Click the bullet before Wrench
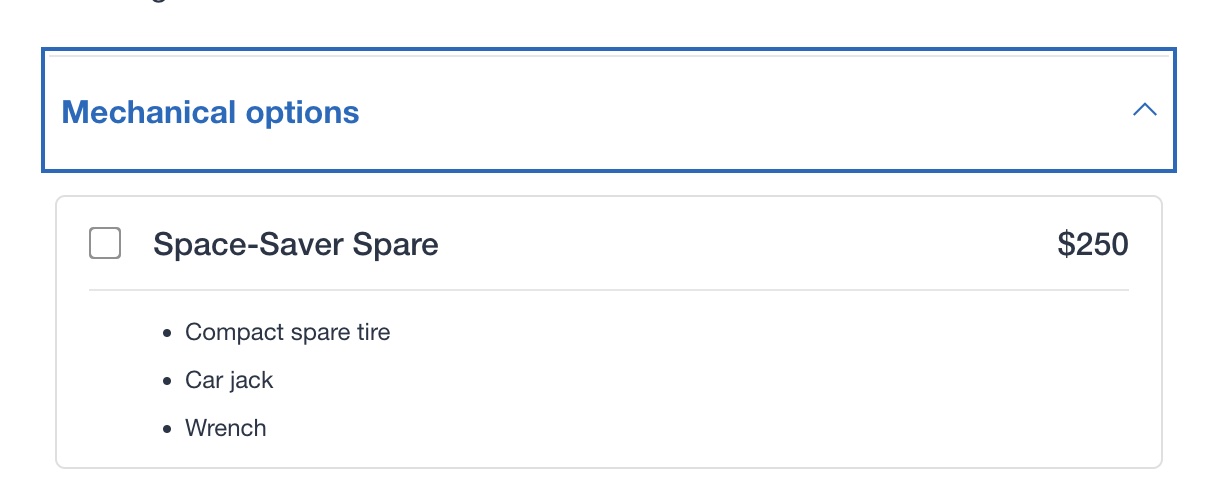 pyautogui.click(x=166, y=429)
